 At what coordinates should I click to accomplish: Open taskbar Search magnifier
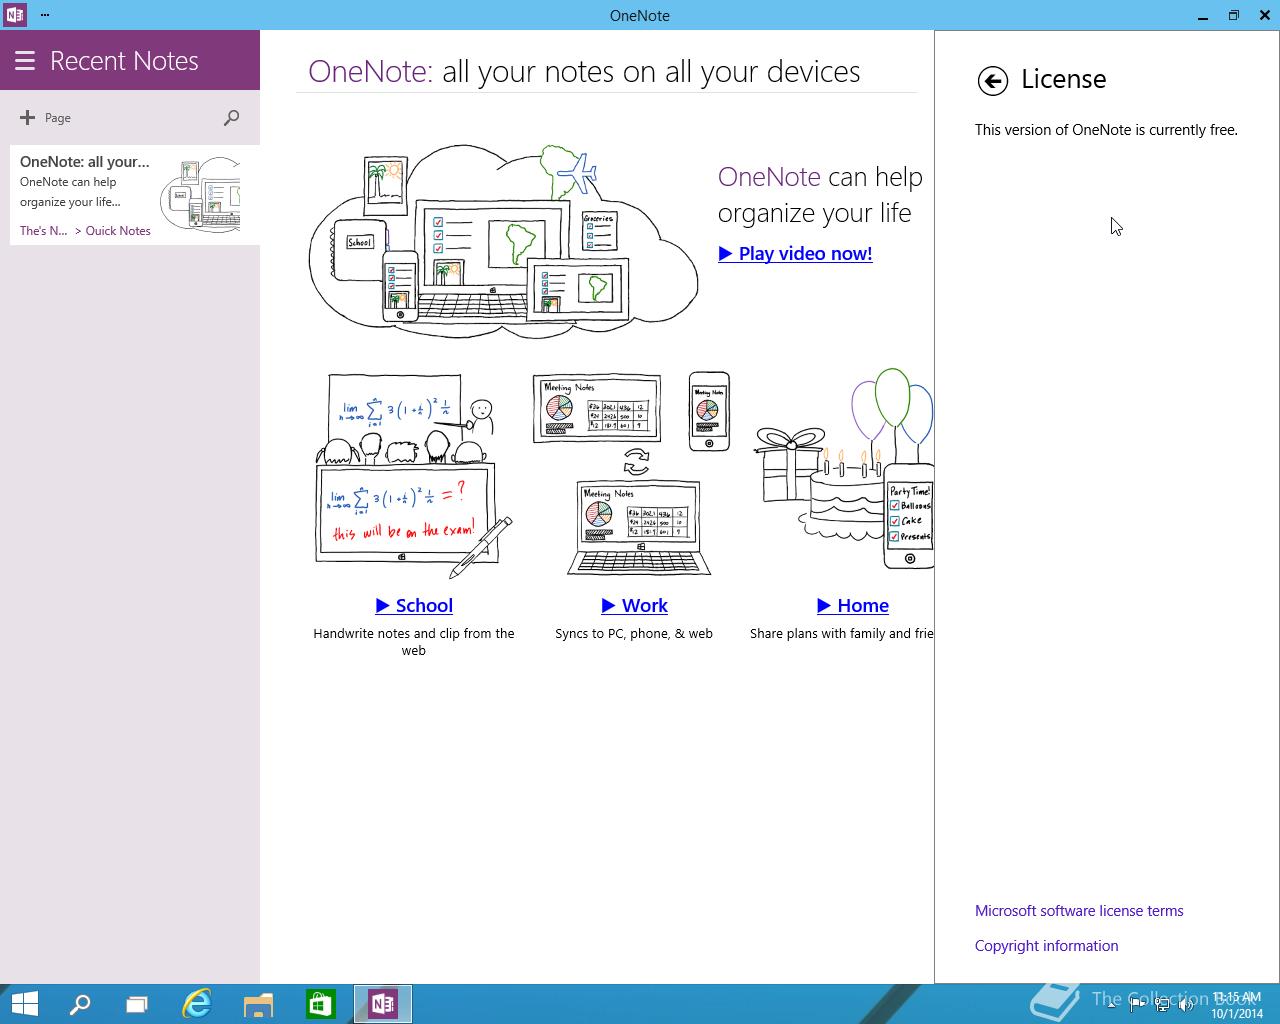pos(79,1004)
